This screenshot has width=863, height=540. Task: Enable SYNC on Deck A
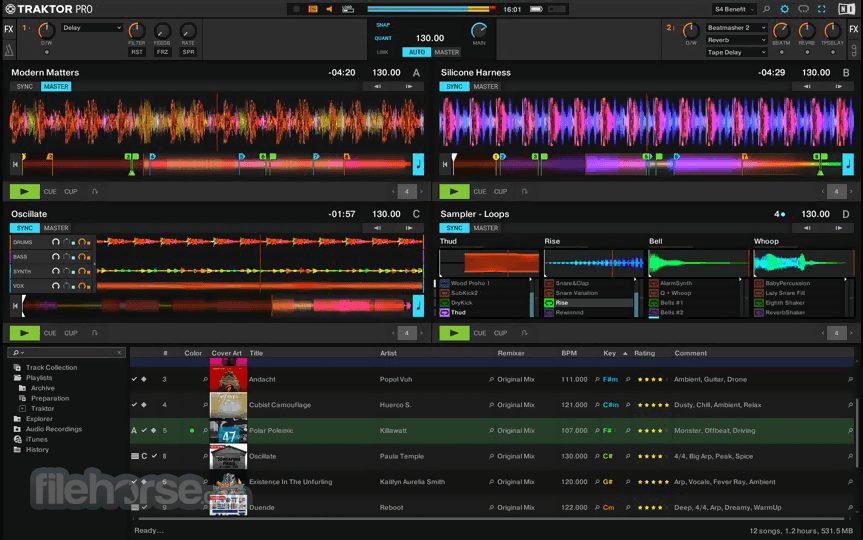(25, 86)
